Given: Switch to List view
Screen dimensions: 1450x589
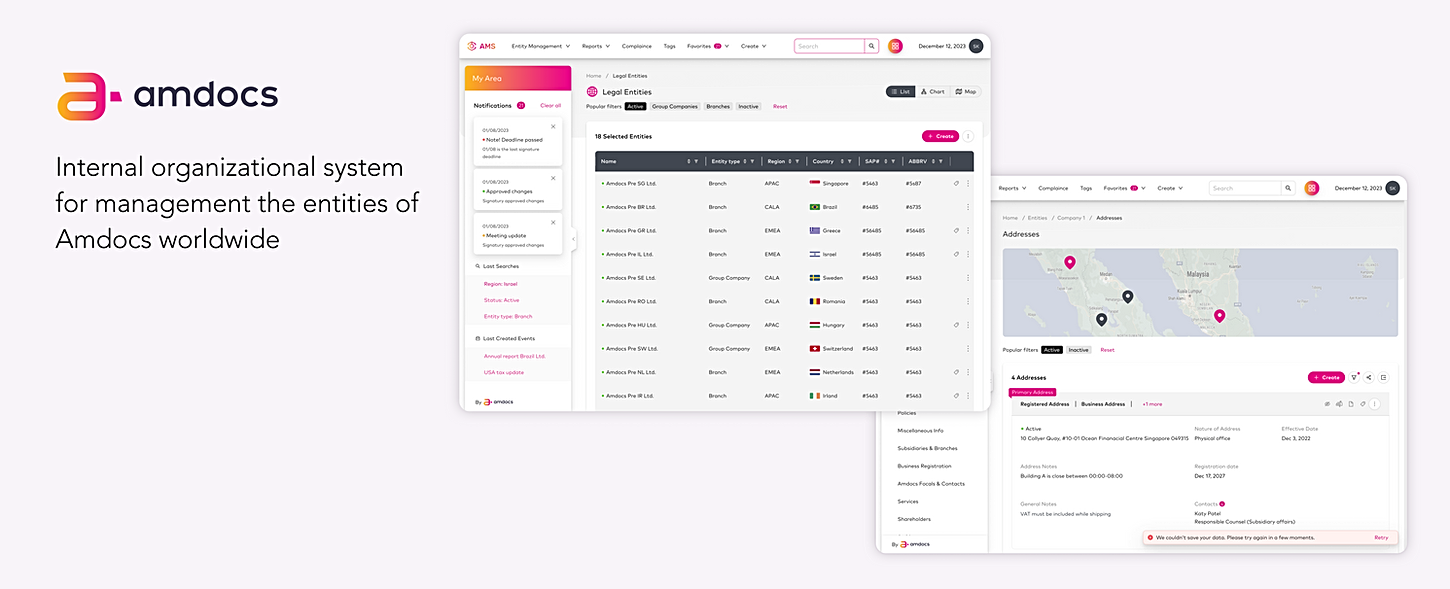Looking at the screenshot, I should [900, 92].
